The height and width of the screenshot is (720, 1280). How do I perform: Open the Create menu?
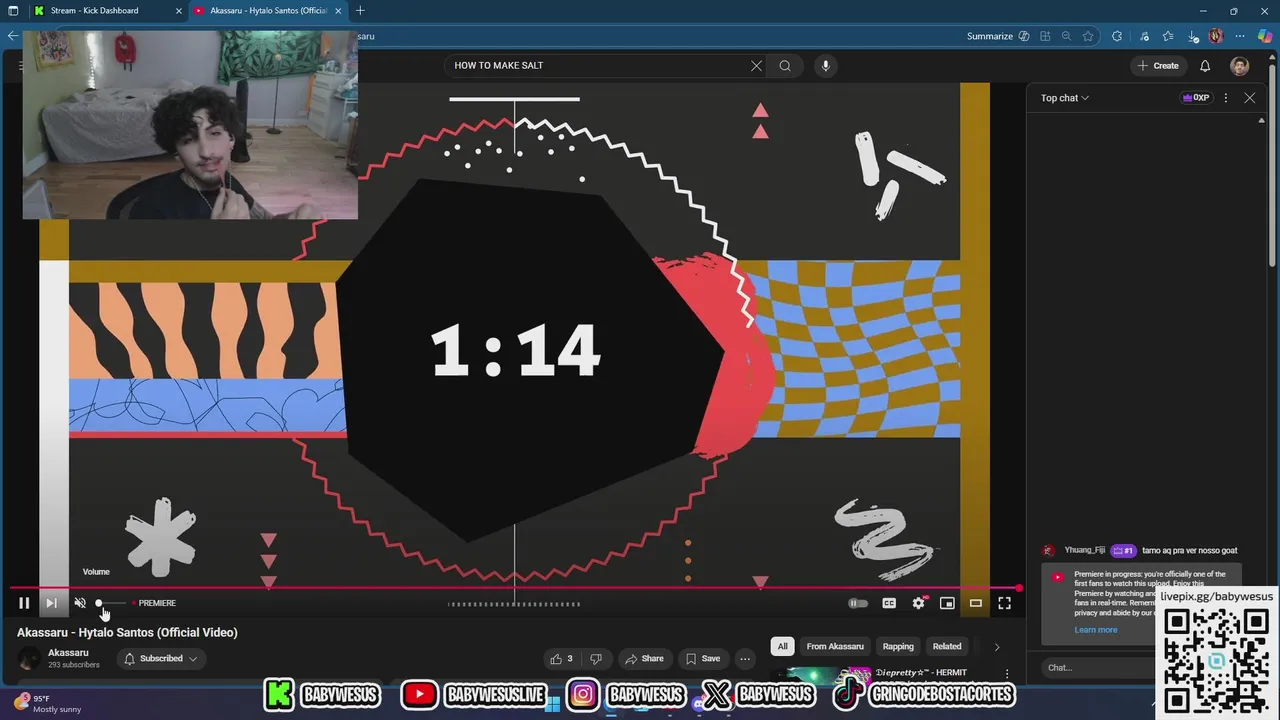1158,66
